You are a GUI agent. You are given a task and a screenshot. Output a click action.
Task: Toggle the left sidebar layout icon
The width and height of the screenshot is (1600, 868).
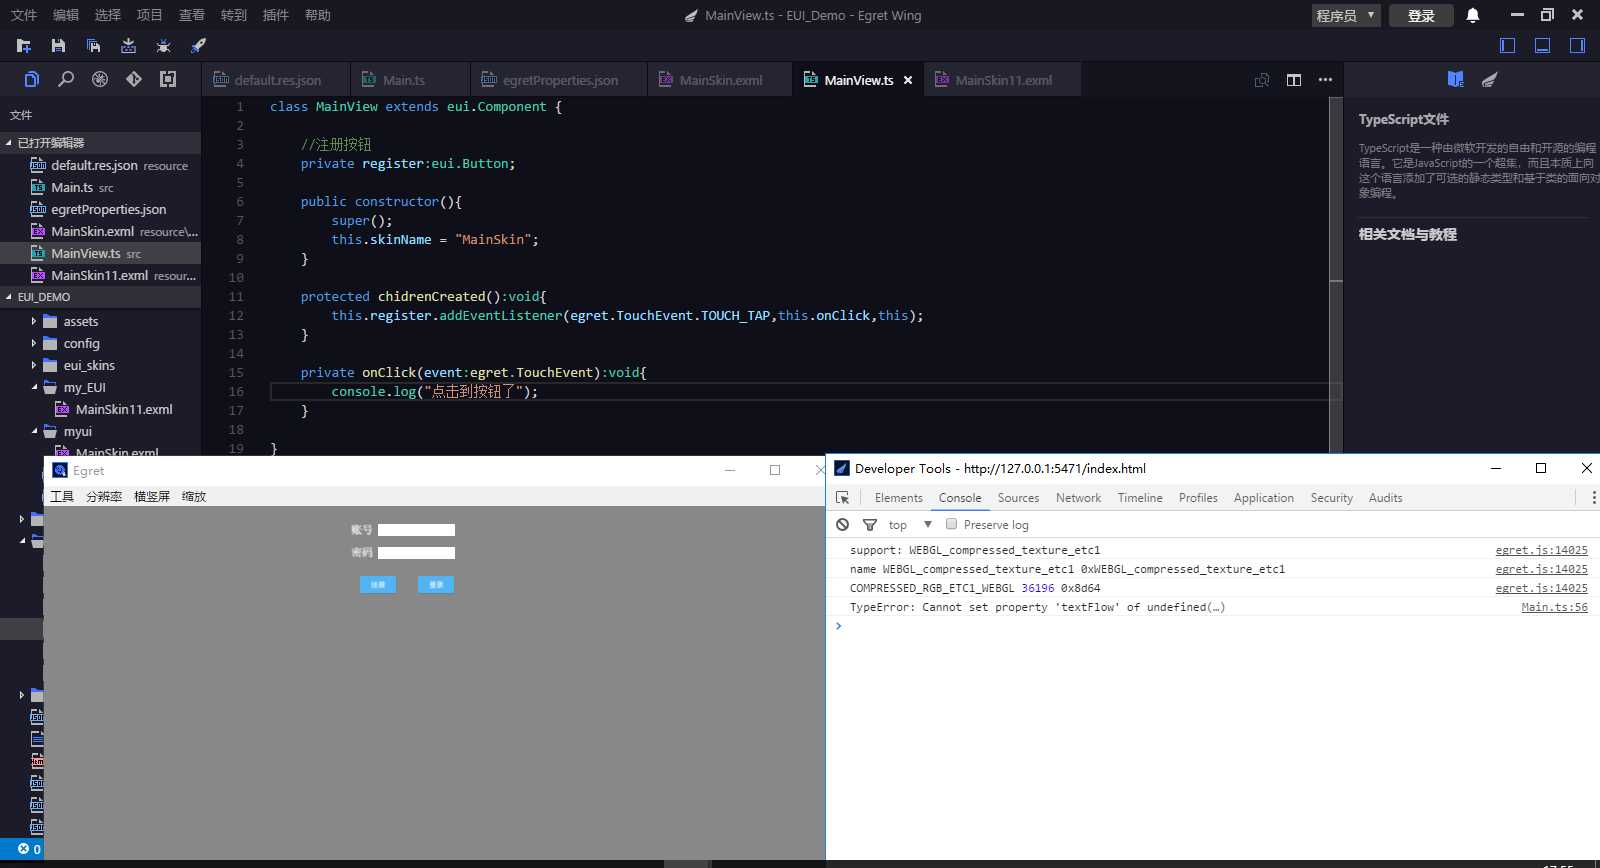[1508, 45]
